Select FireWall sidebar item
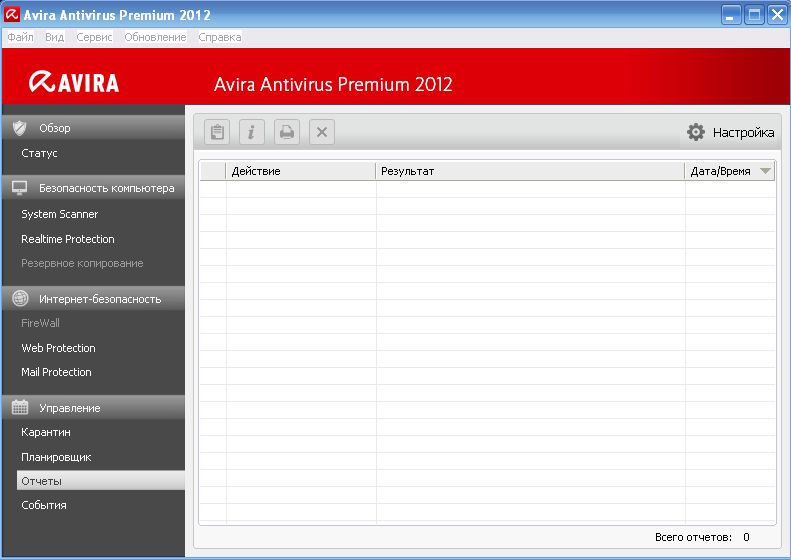The image size is (791, 560). tap(40, 323)
